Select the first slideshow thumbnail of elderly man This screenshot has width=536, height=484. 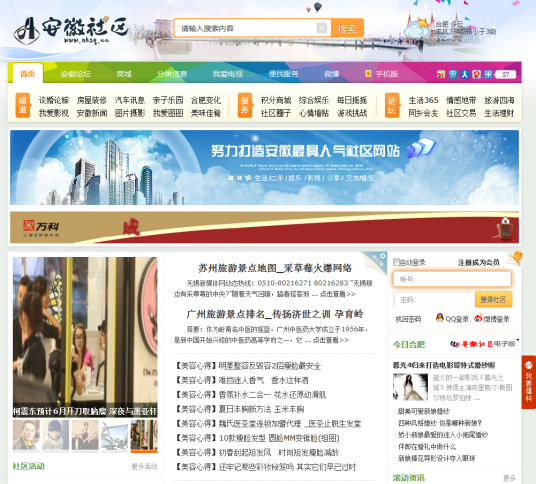(x=26, y=435)
